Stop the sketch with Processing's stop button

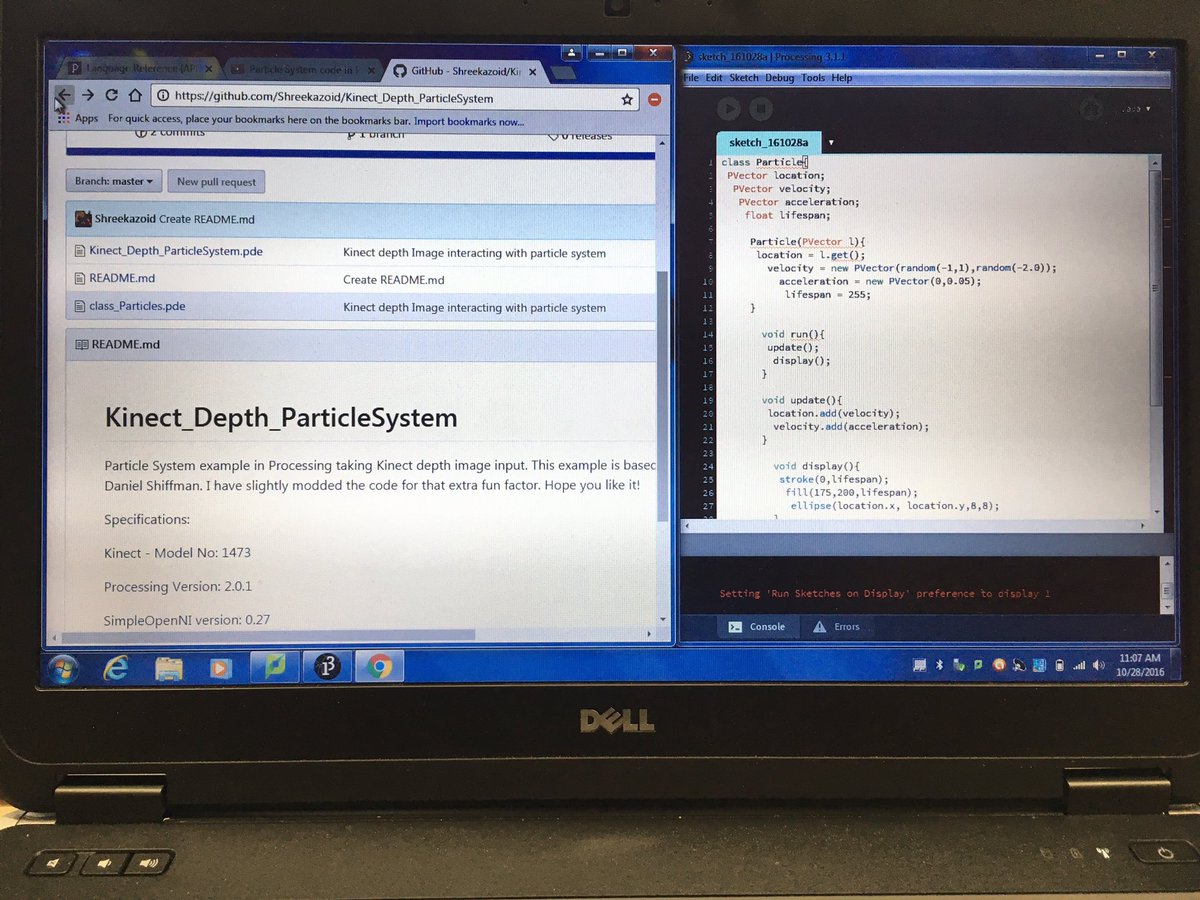tap(760, 108)
